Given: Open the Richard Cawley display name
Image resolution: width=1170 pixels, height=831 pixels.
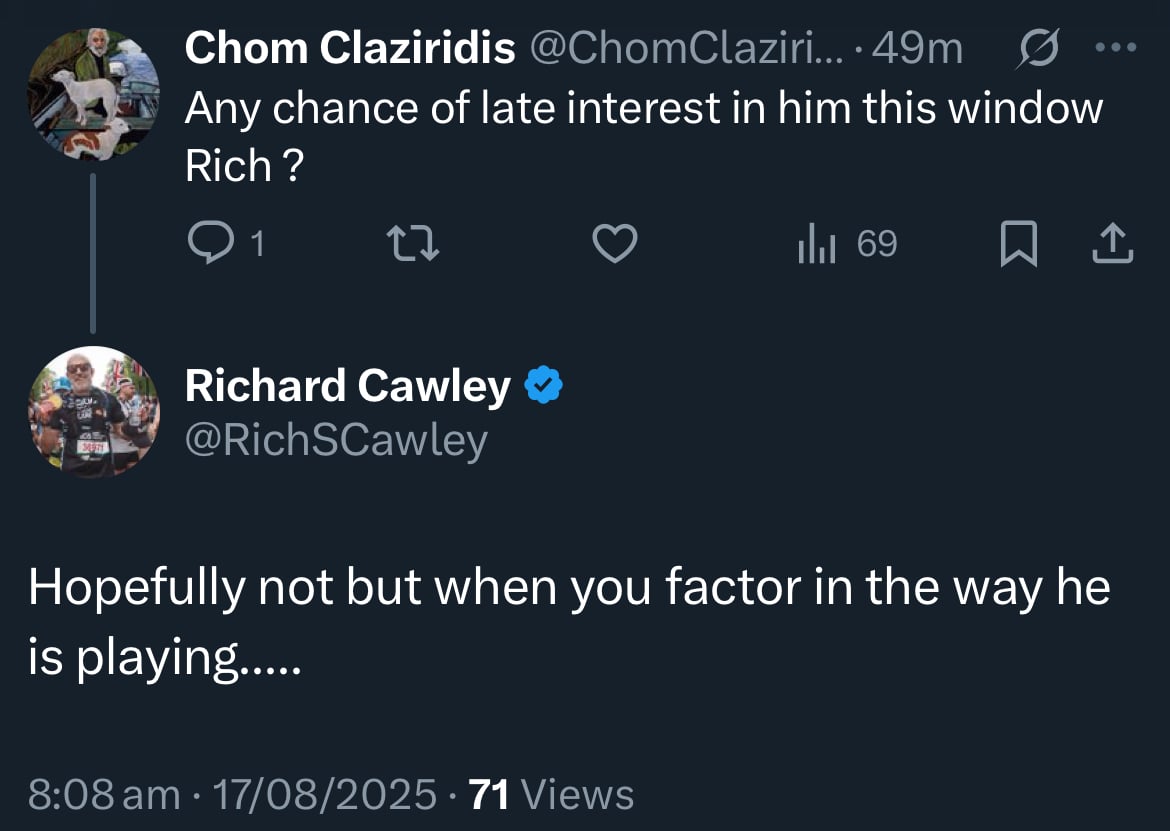Looking at the screenshot, I should 348,386.
